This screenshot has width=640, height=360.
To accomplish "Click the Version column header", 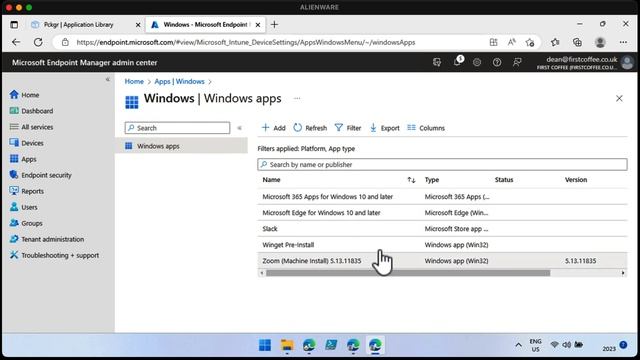I will click(576, 180).
